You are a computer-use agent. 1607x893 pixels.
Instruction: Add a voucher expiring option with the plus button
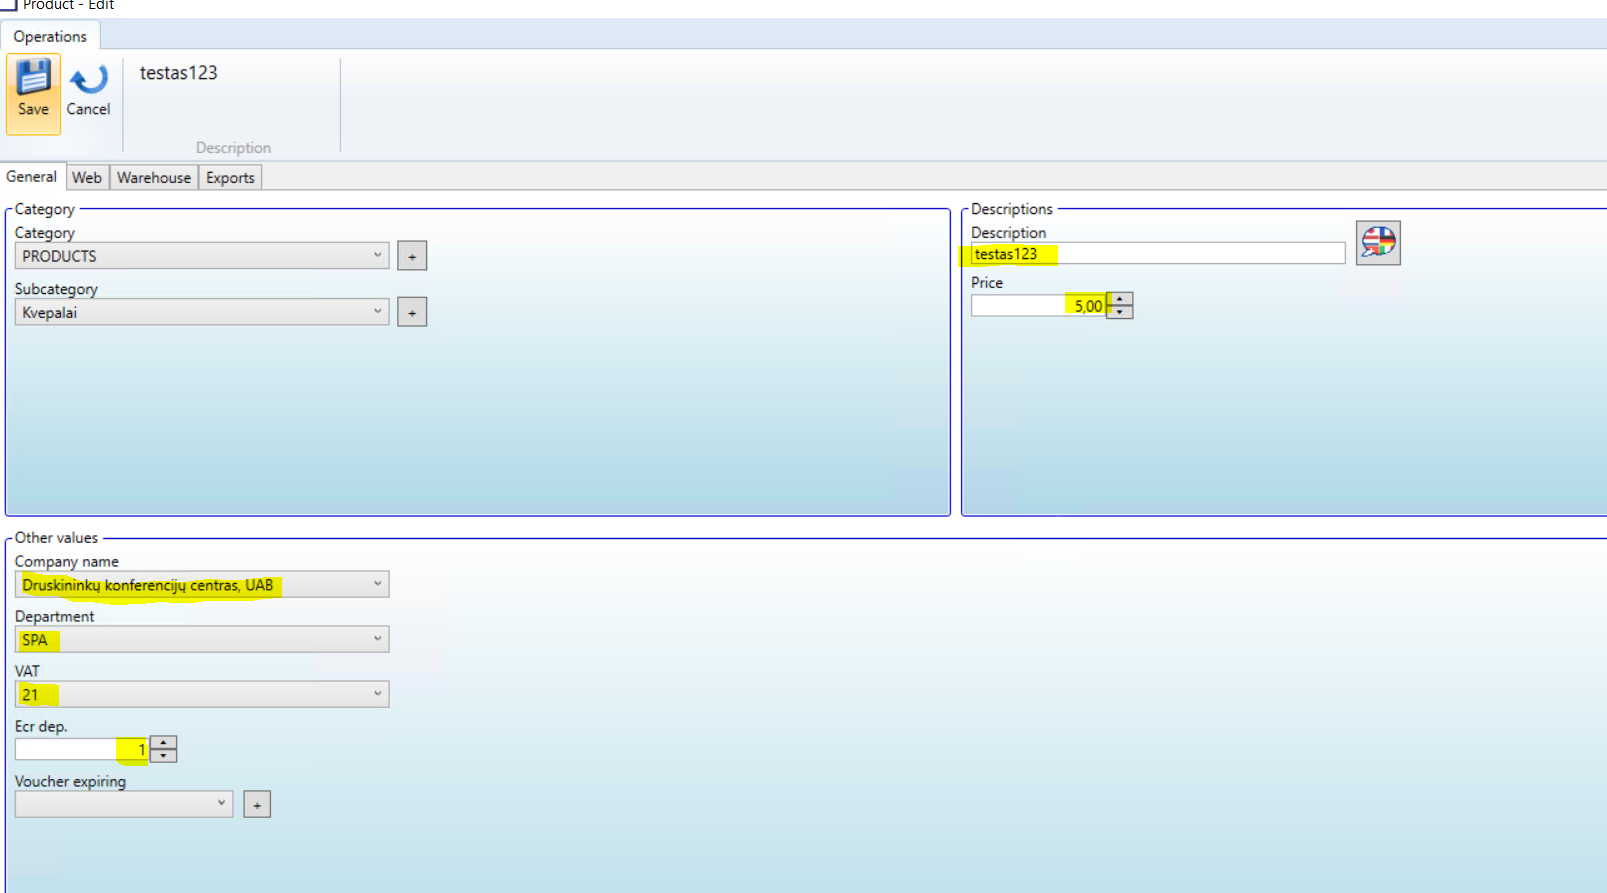coord(257,804)
